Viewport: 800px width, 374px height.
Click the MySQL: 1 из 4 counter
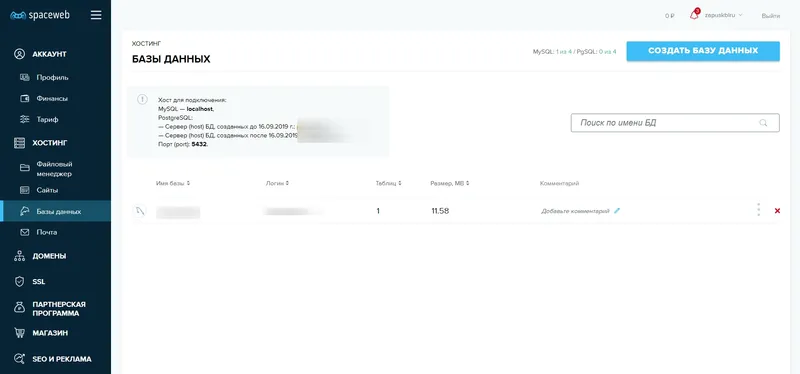pyautogui.click(x=552, y=52)
